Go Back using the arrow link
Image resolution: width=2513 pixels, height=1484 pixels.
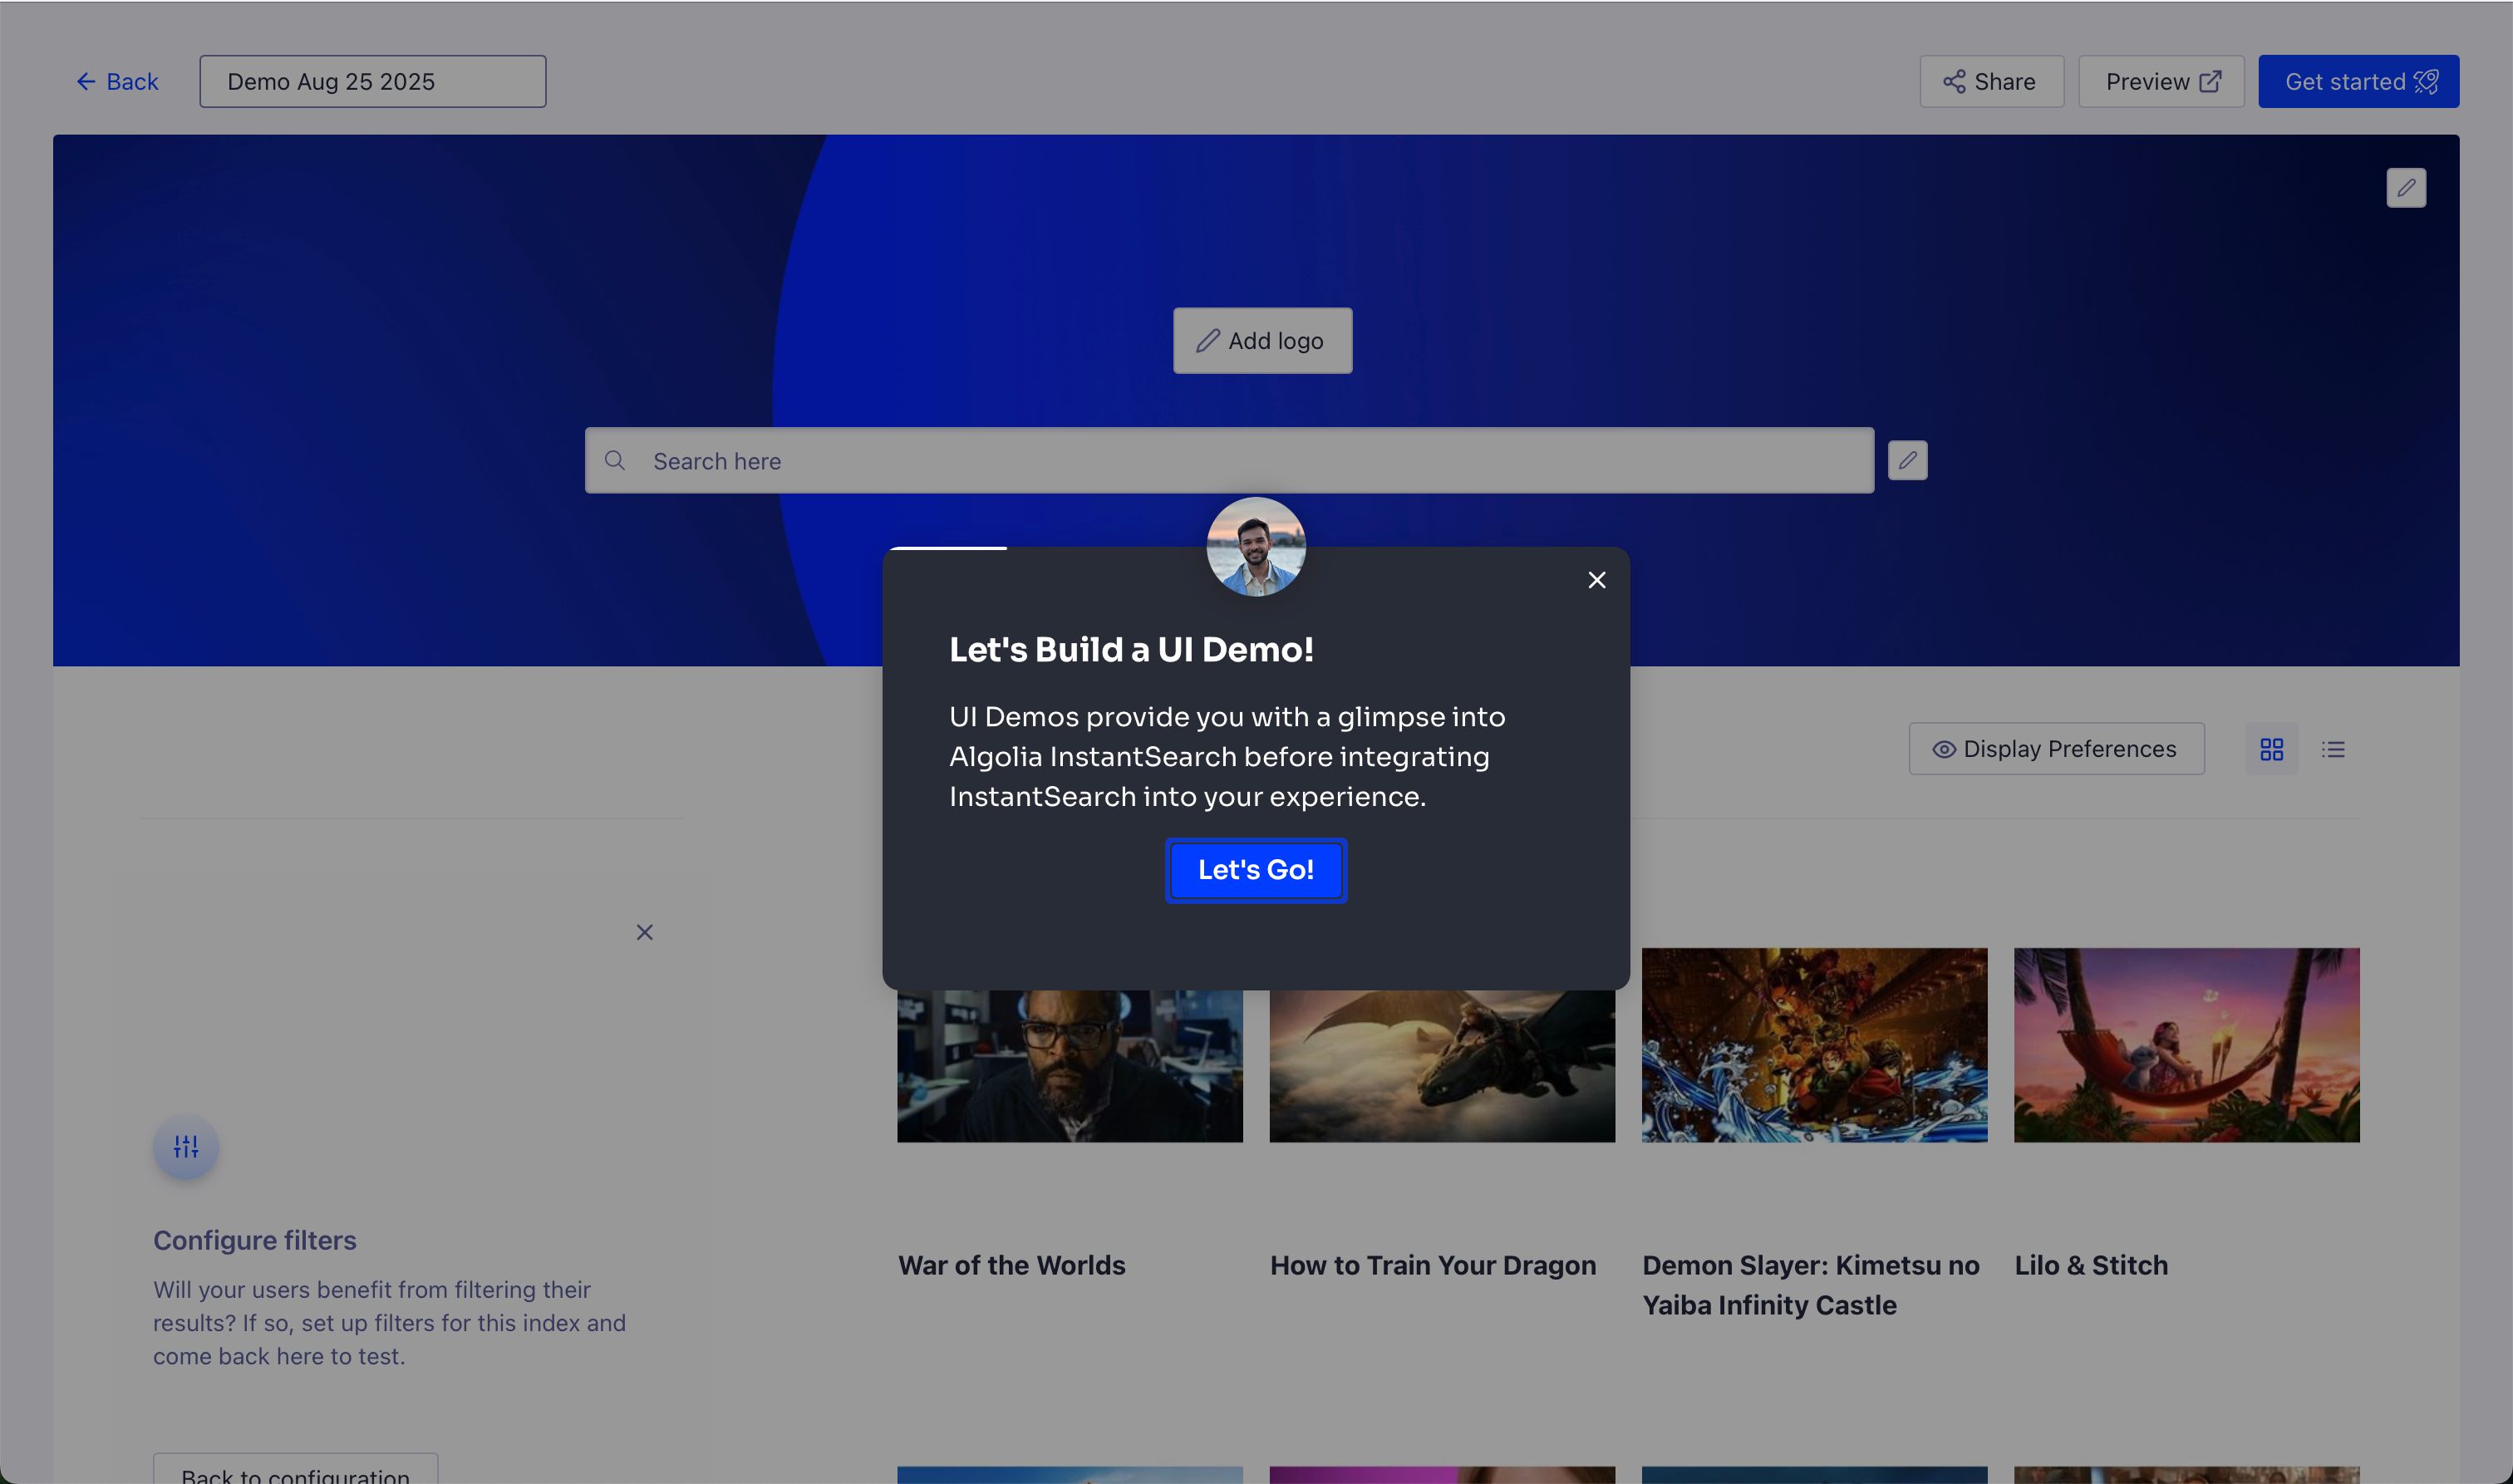(118, 82)
